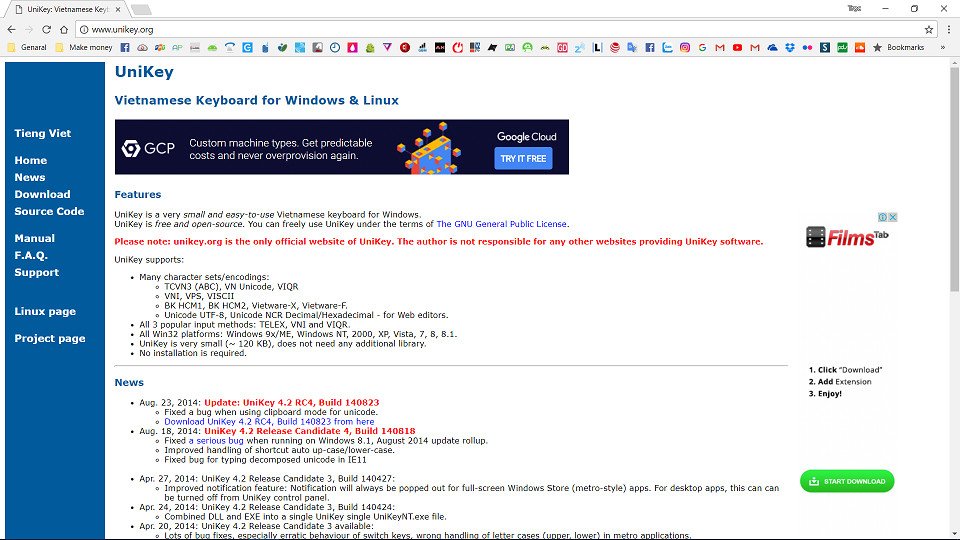This screenshot has width=960, height=540.
Task: Follow Download UniKey 4.2 RC4 Build 140823 link
Action: (x=269, y=422)
